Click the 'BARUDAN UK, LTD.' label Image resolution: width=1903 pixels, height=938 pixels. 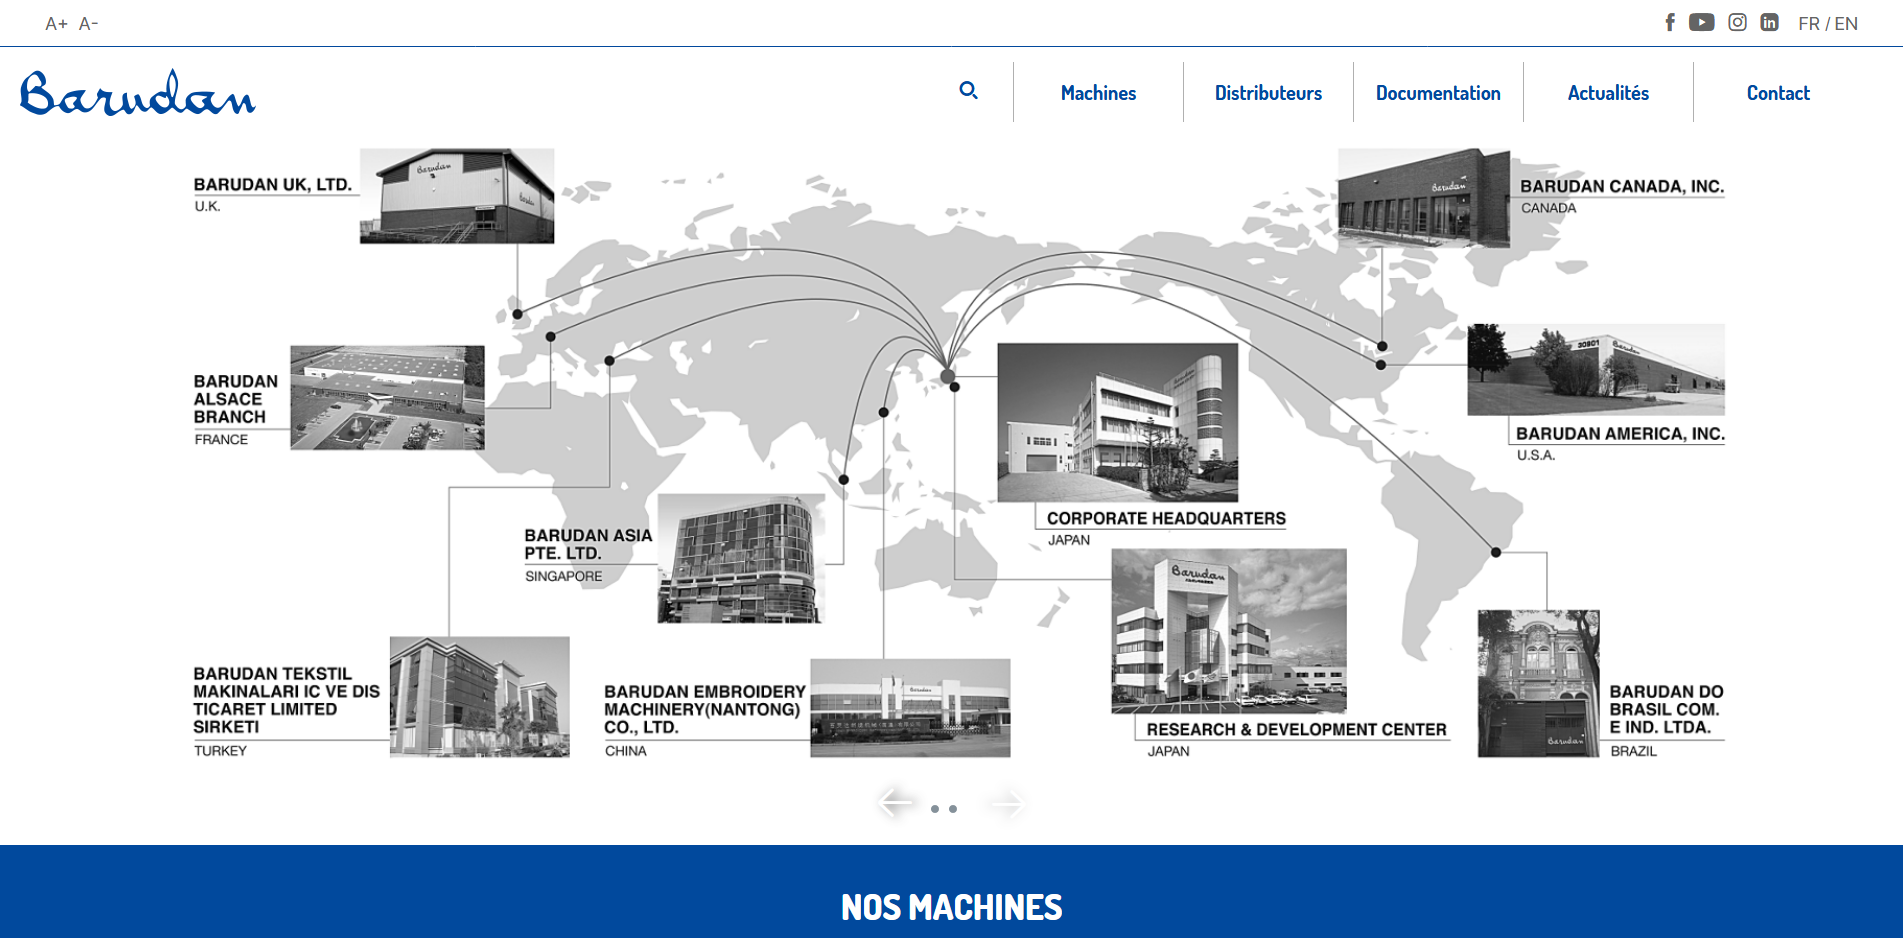point(273,185)
